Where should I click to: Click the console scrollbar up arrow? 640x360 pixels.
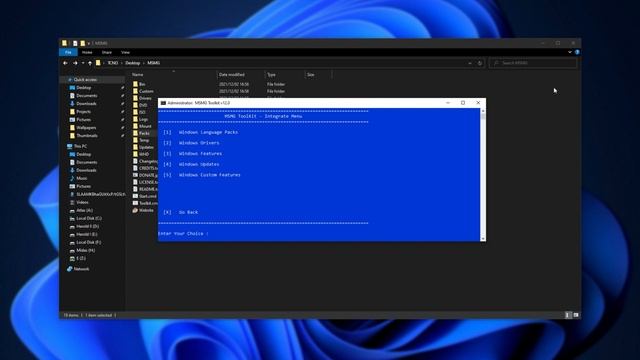483,111
